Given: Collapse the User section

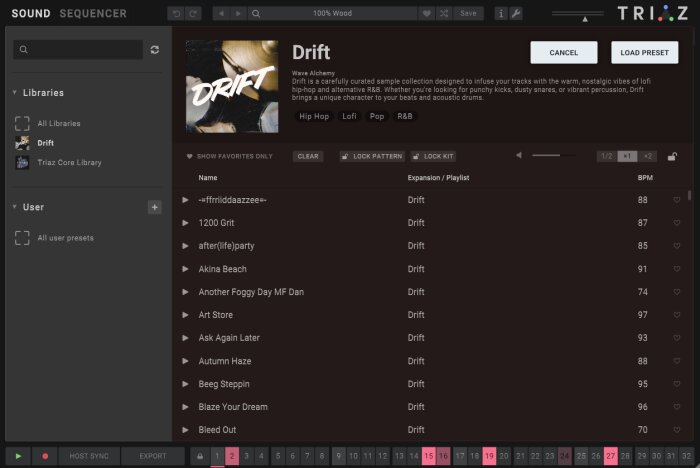Looking at the screenshot, I should tap(15, 207).
